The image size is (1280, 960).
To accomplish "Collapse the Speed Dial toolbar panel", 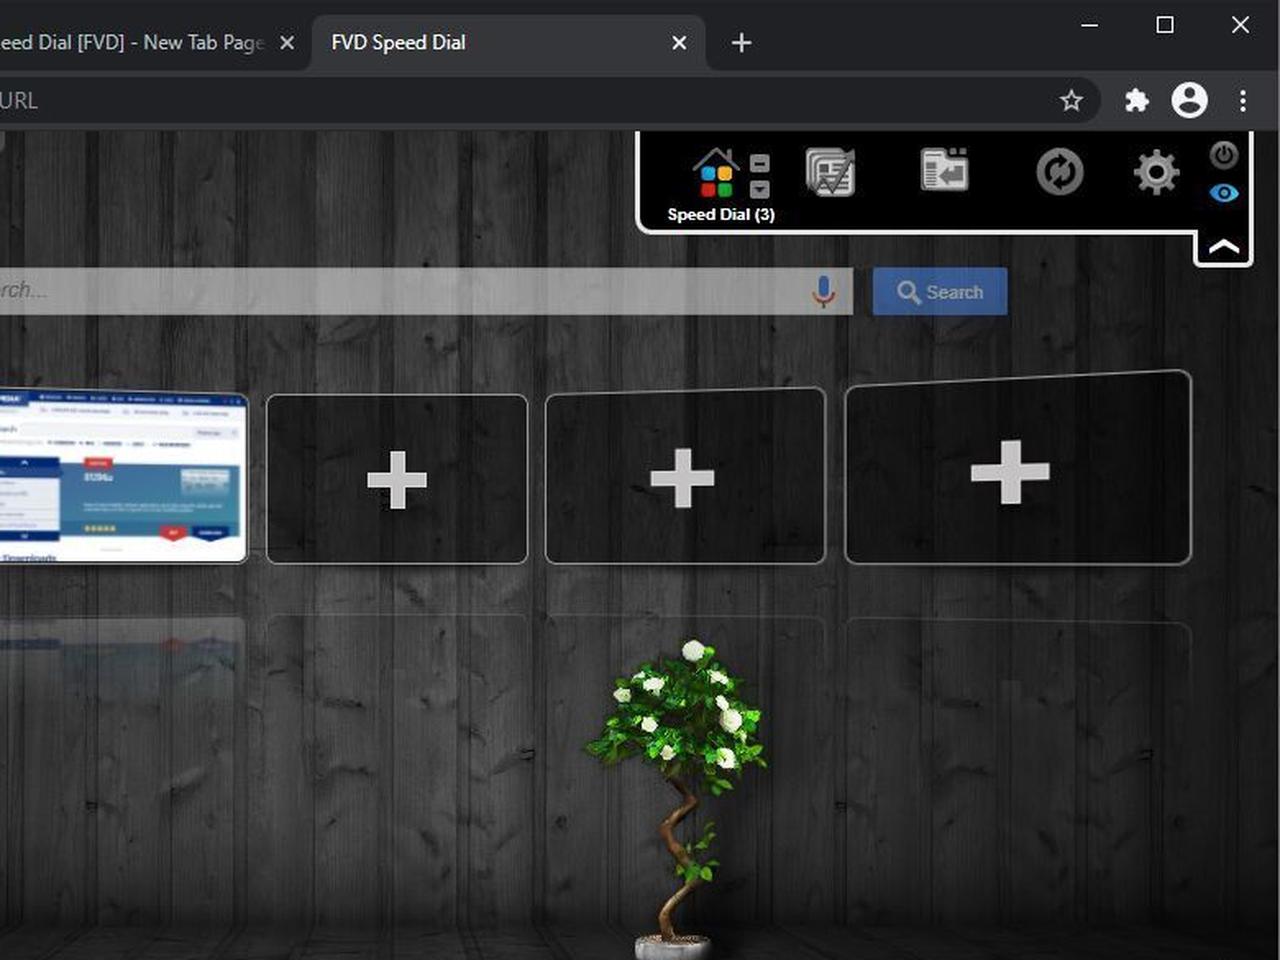I will coord(1223,247).
